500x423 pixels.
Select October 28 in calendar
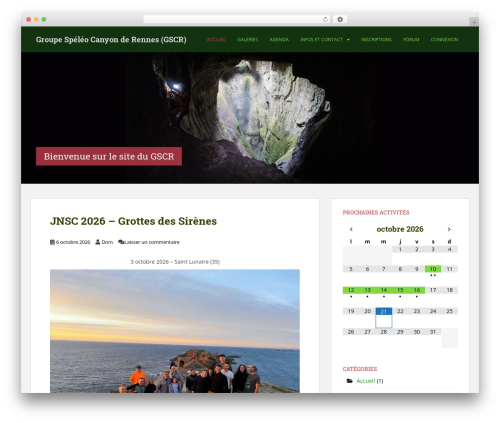click(384, 332)
